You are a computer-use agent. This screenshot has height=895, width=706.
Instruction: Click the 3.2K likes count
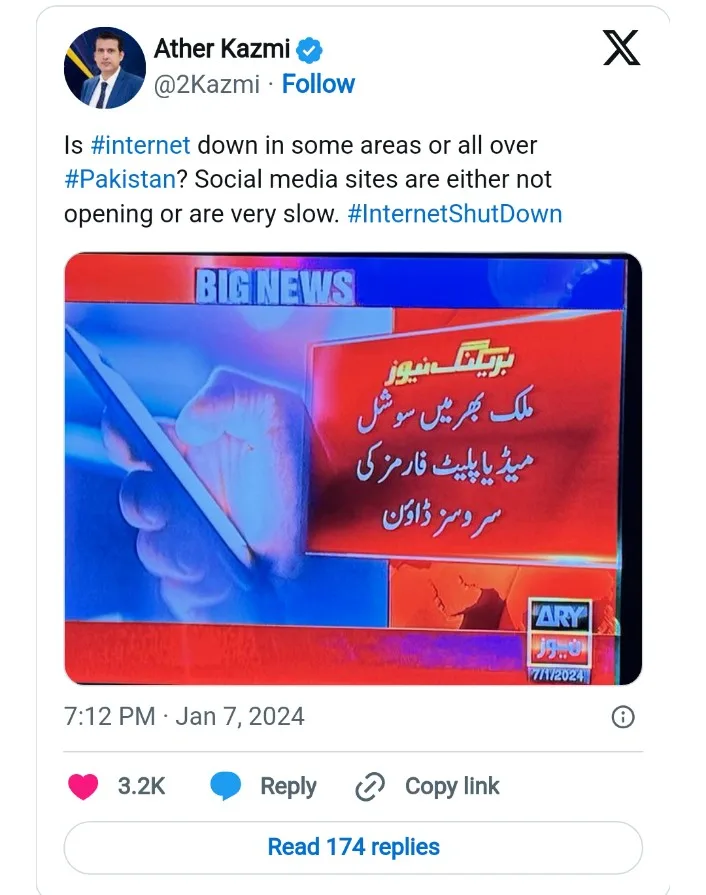pos(141,786)
